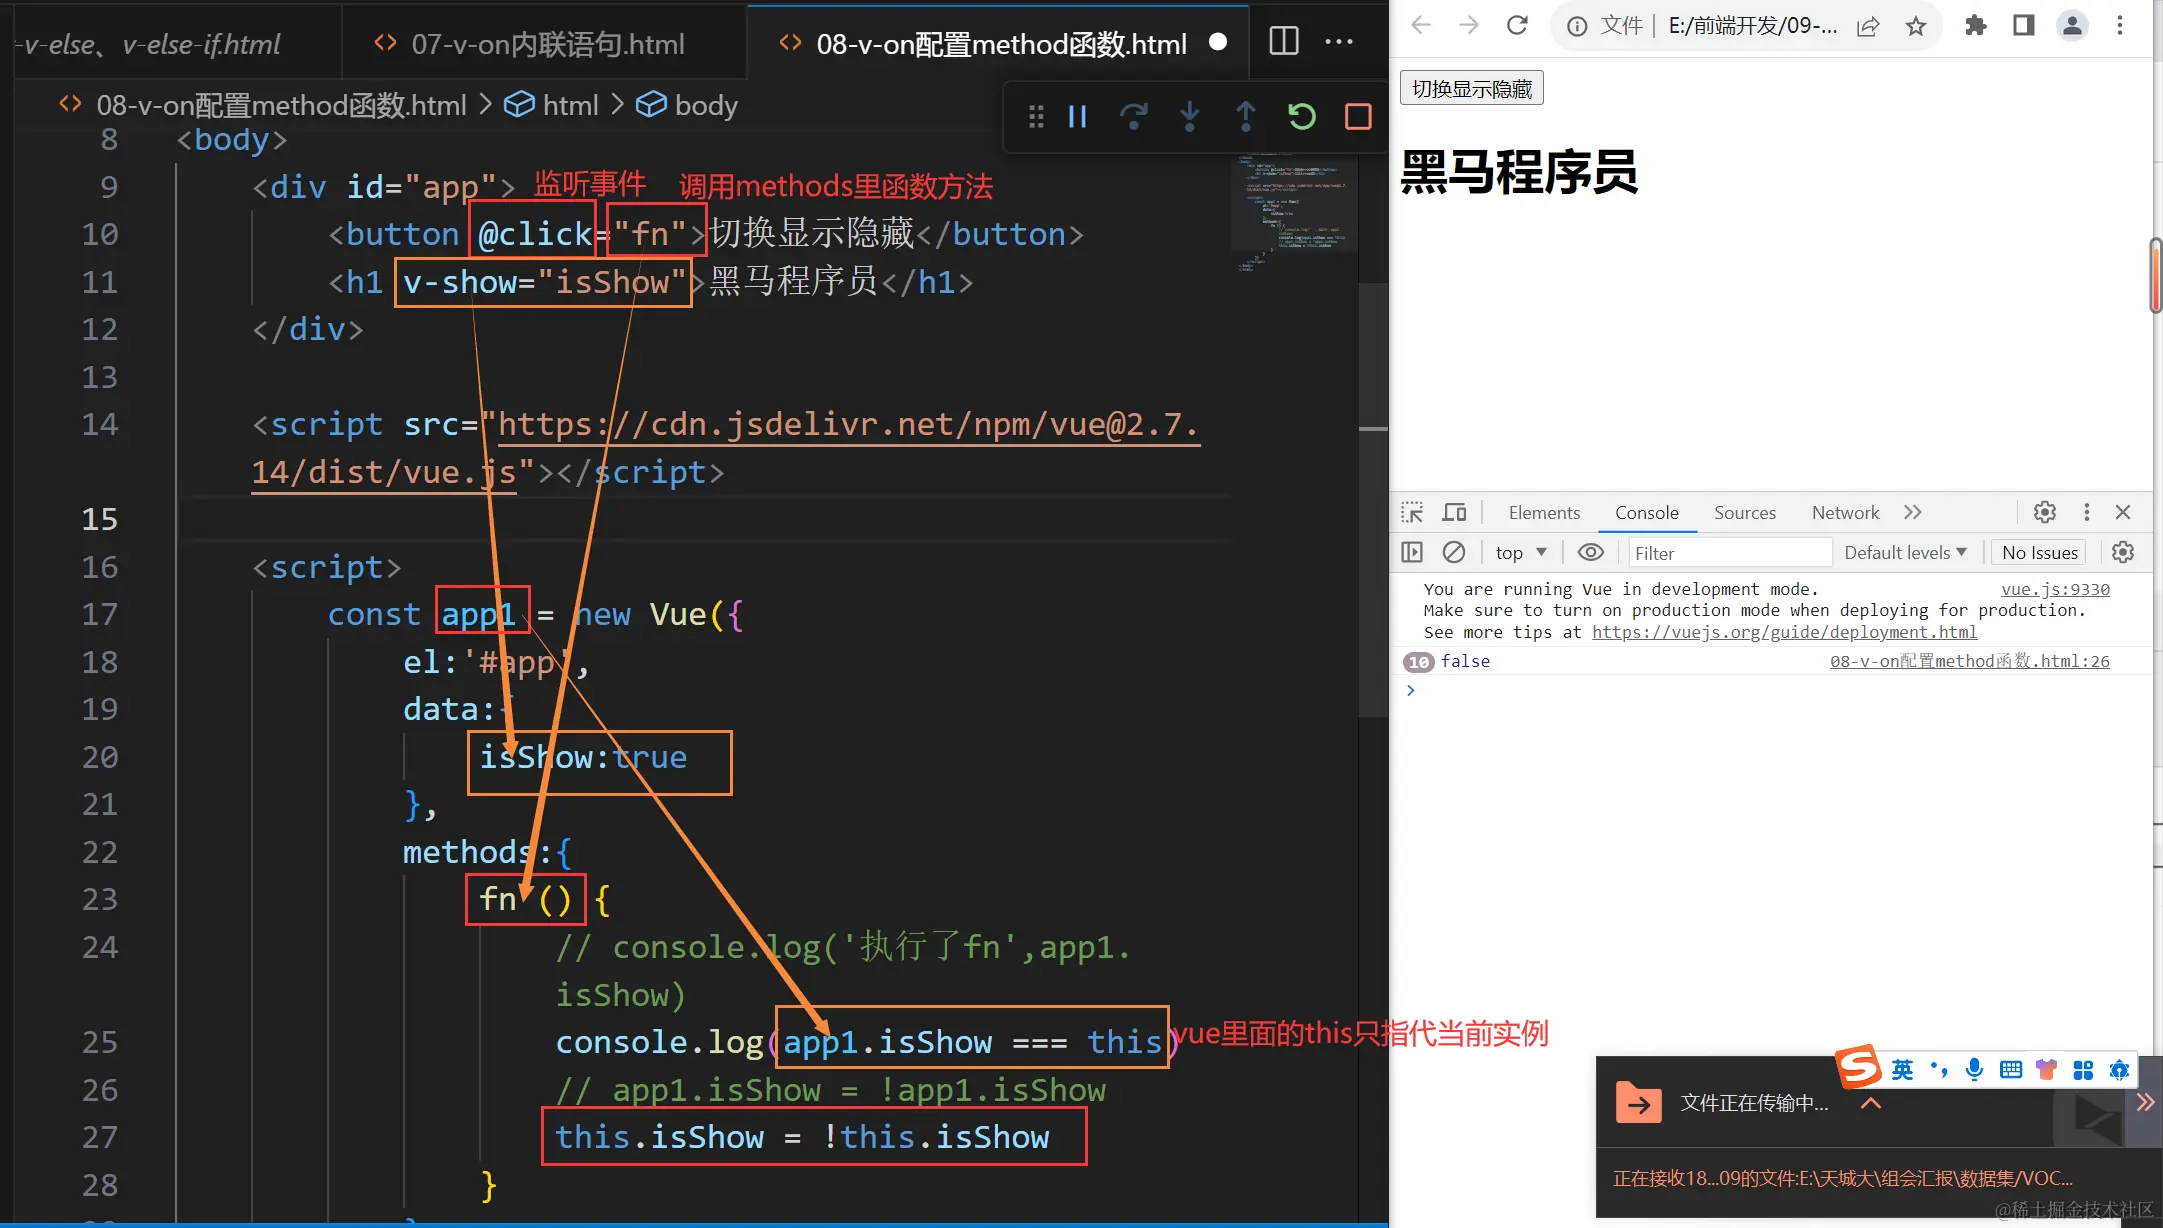Click the console prompt arrow line
The width and height of the screenshot is (2163, 1228).
pos(1770,690)
